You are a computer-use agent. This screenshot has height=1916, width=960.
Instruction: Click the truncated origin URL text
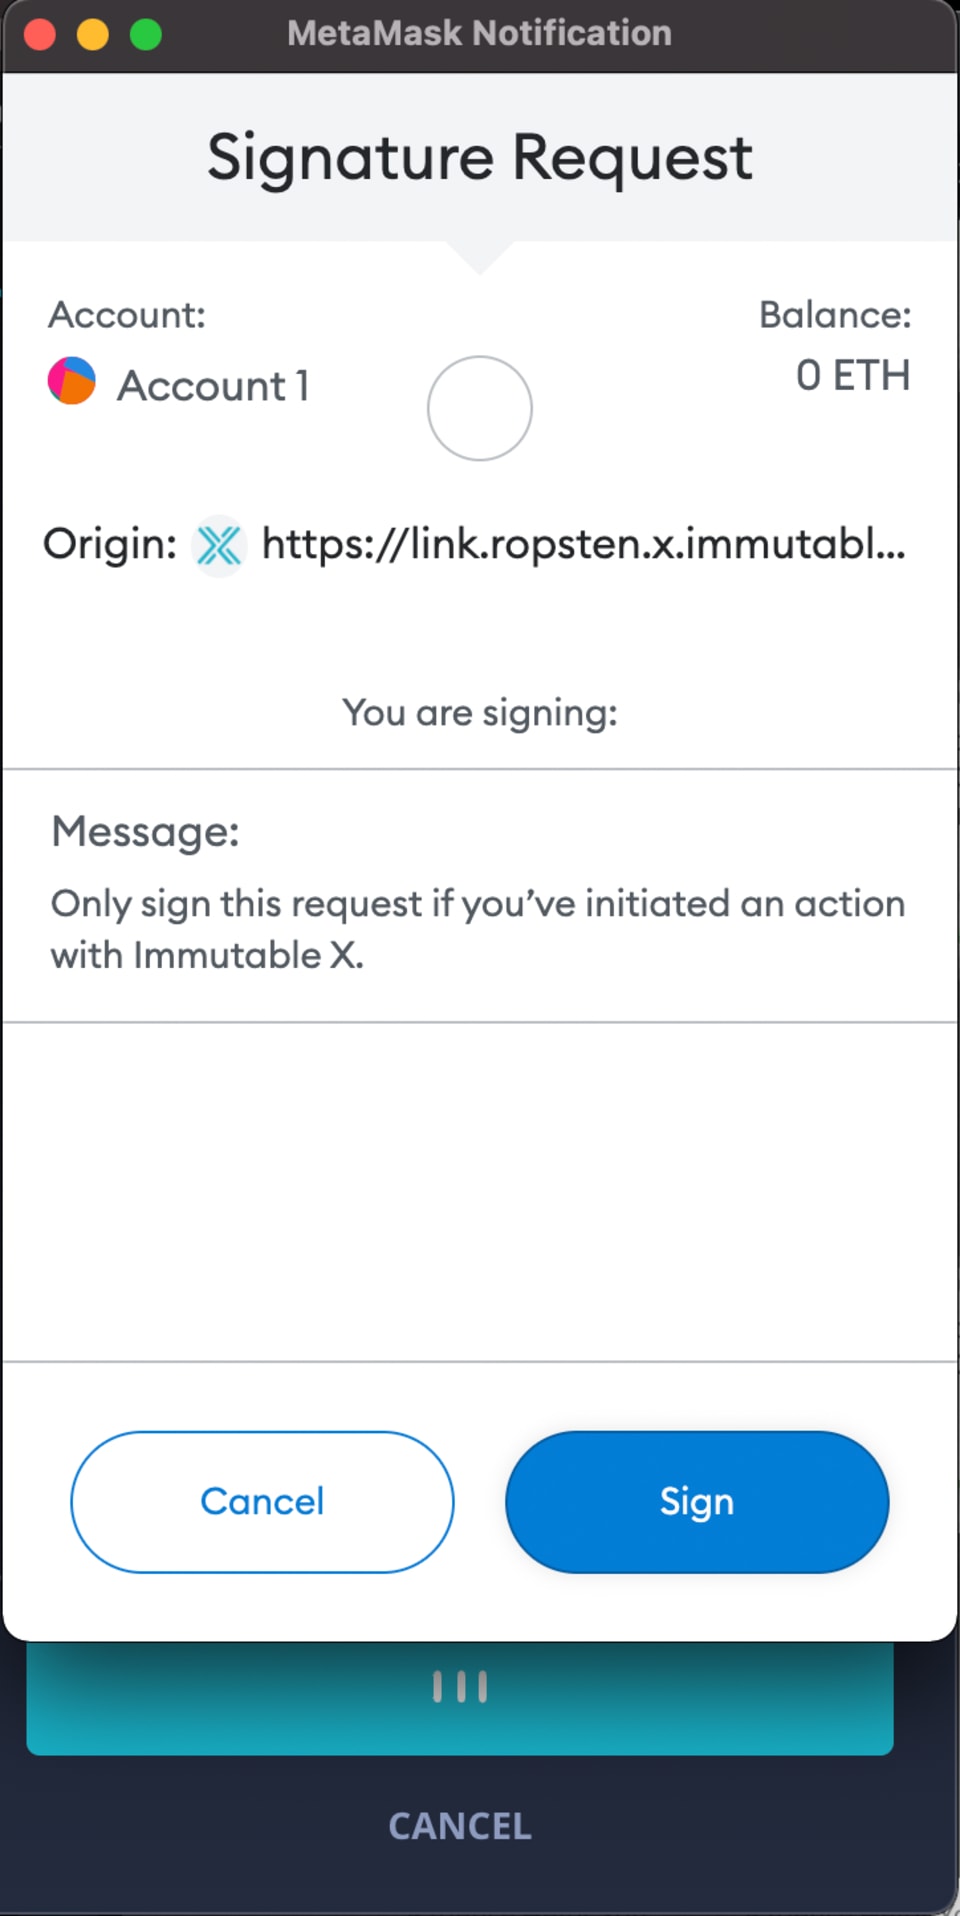click(x=583, y=544)
